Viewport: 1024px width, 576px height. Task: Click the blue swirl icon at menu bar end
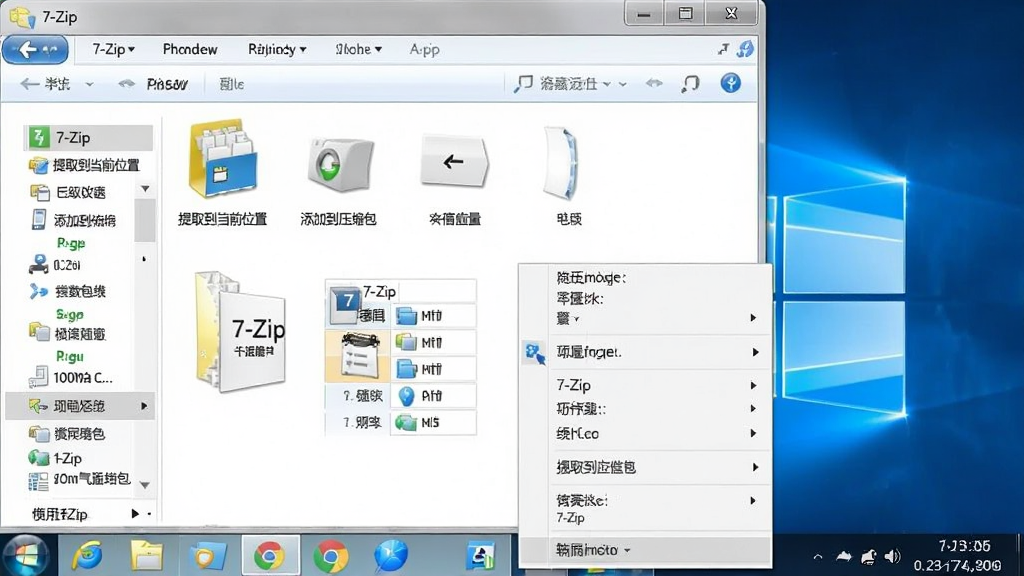pos(745,49)
